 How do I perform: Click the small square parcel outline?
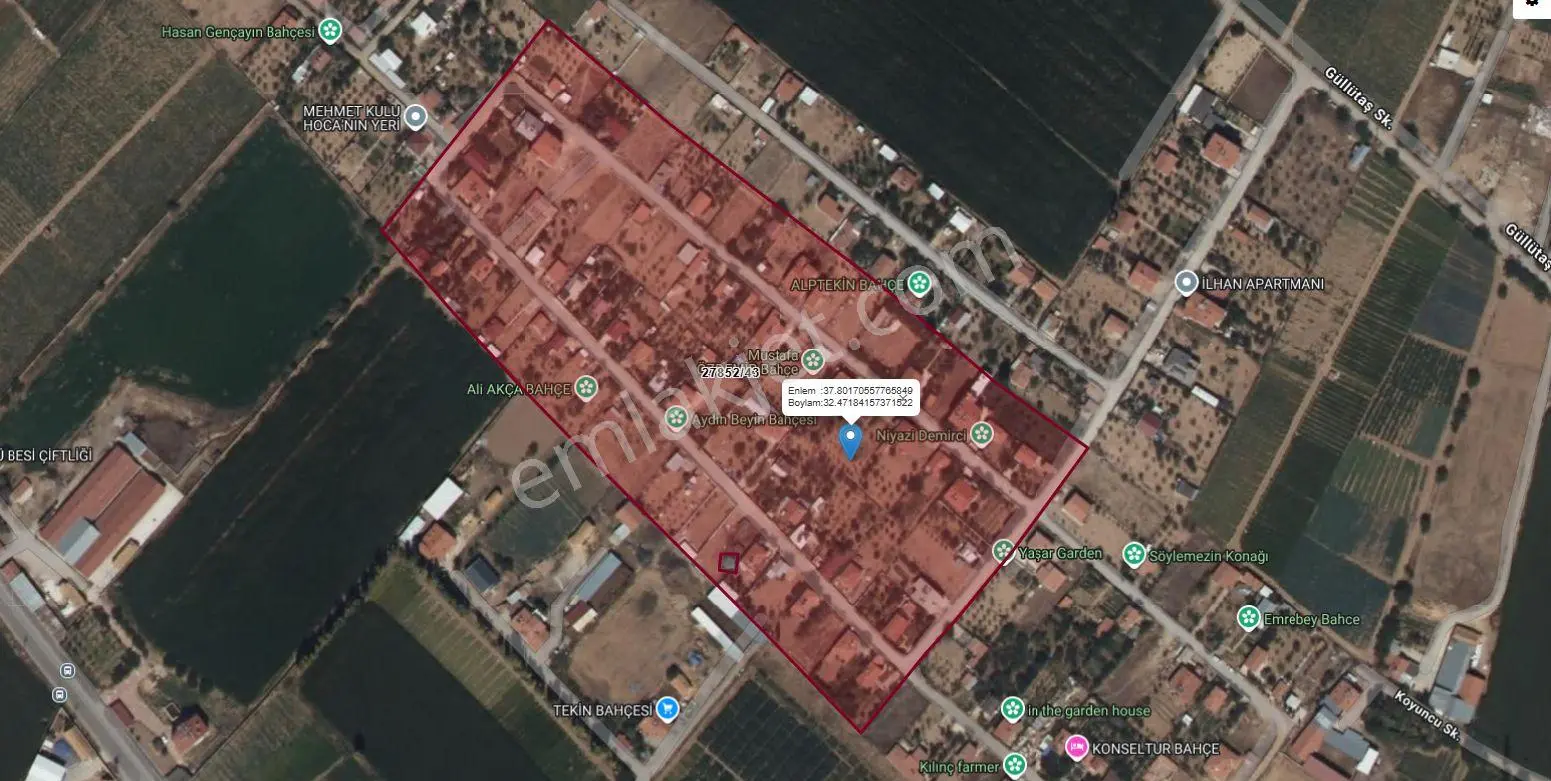click(729, 564)
